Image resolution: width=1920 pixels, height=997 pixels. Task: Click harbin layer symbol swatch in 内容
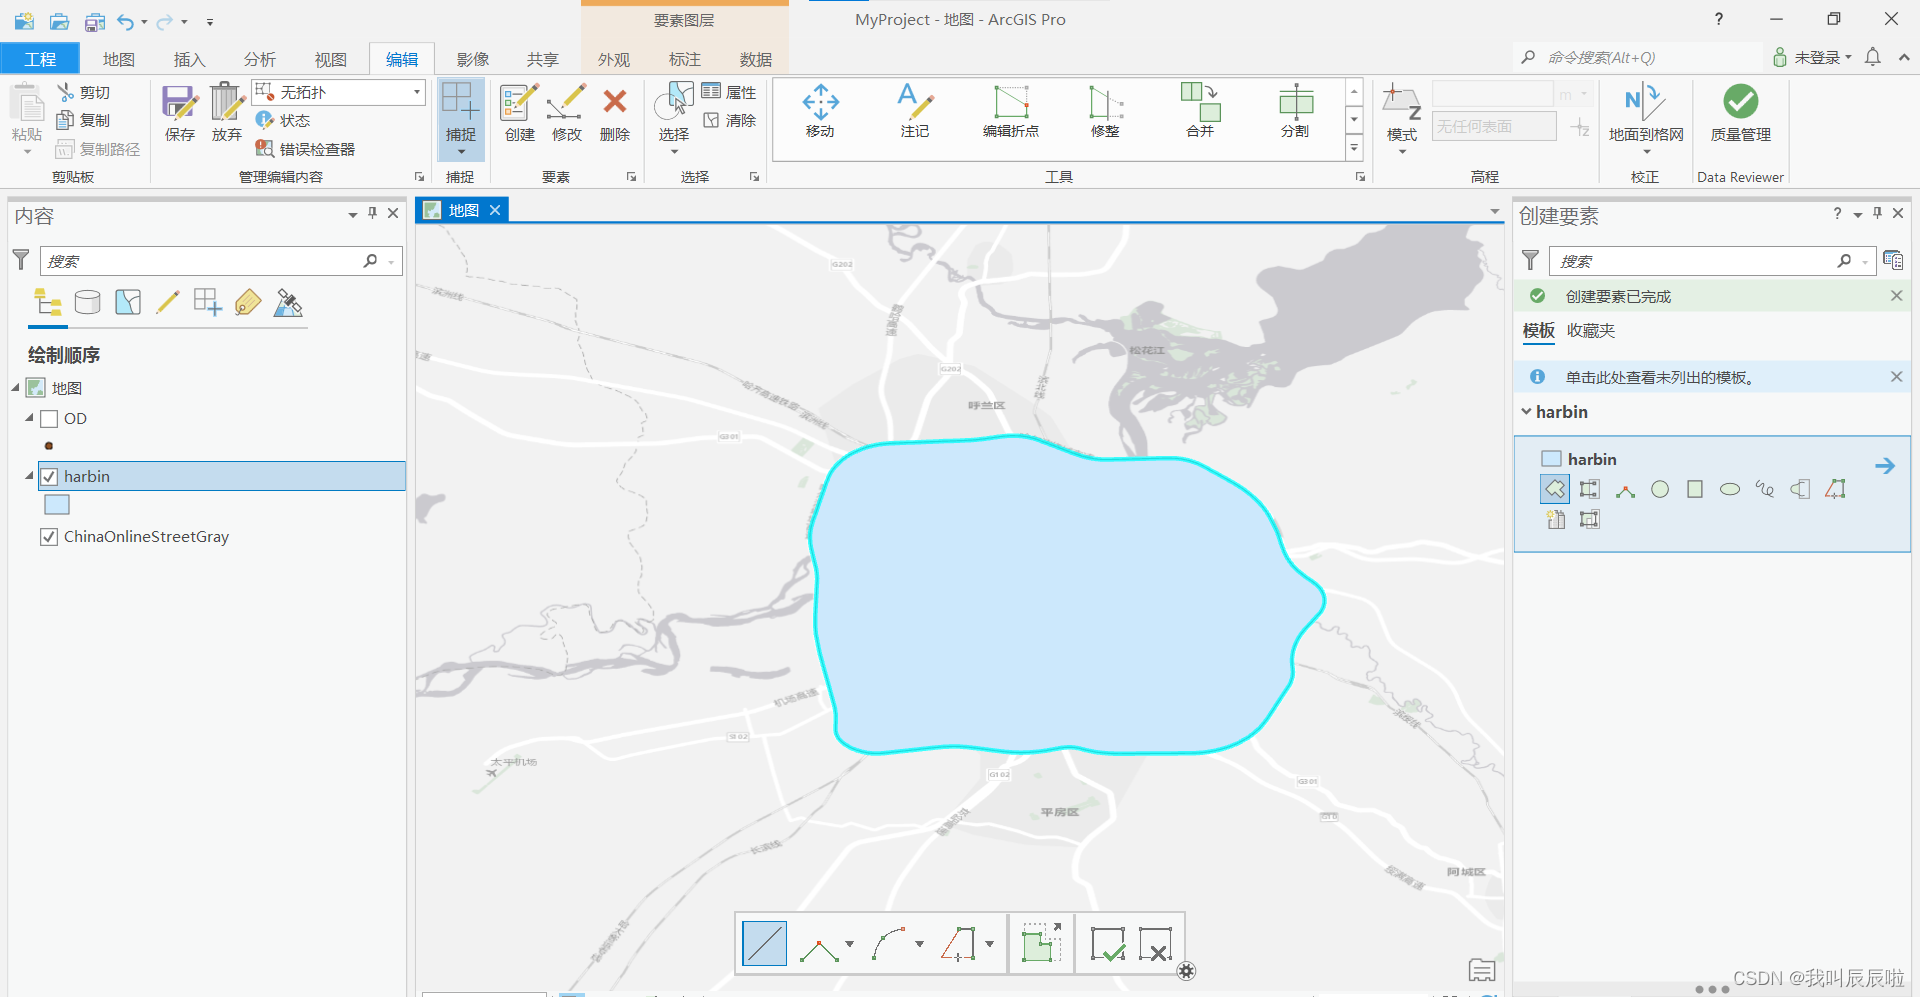pyautogui.click(x=57, y=505)
